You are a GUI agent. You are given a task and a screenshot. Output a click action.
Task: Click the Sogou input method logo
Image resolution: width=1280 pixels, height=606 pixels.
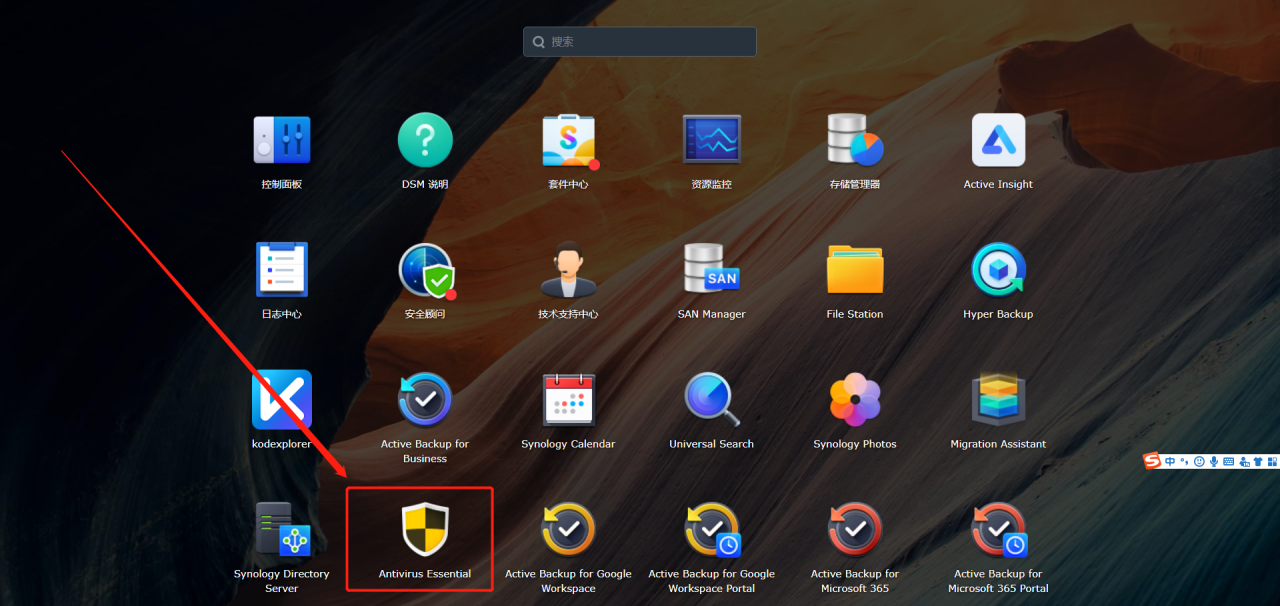tap(1152, 461)
